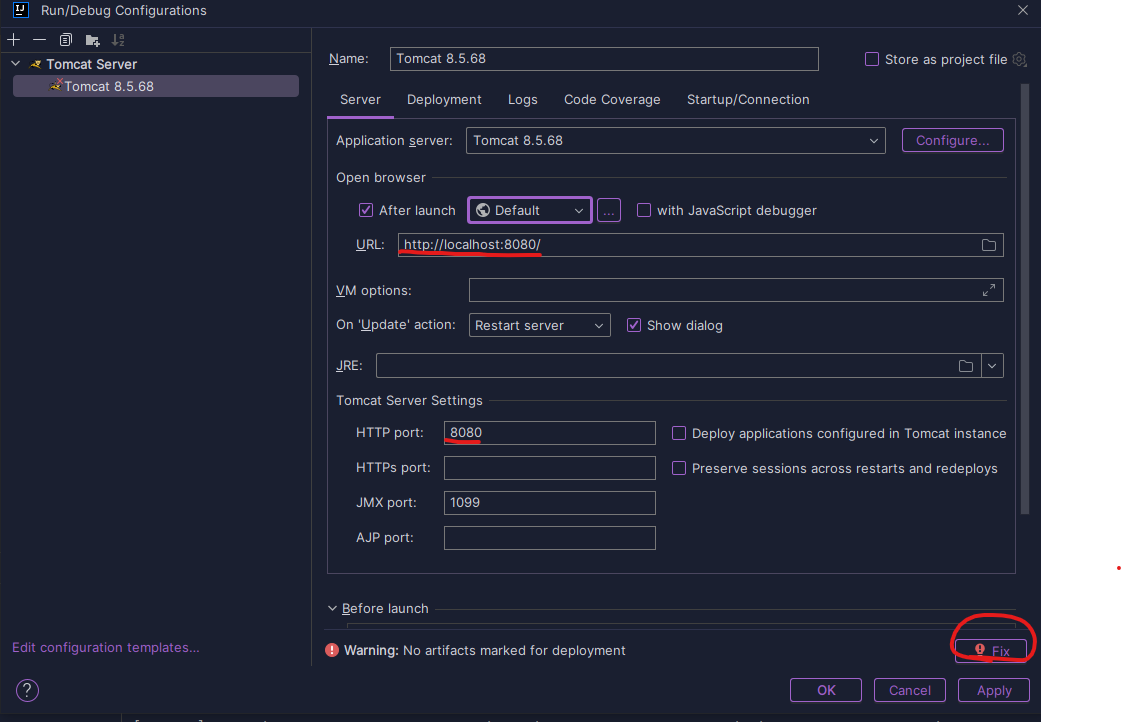Switch to the Server tab
This screenshot has height=722, width=1121.
pos(360,99)
